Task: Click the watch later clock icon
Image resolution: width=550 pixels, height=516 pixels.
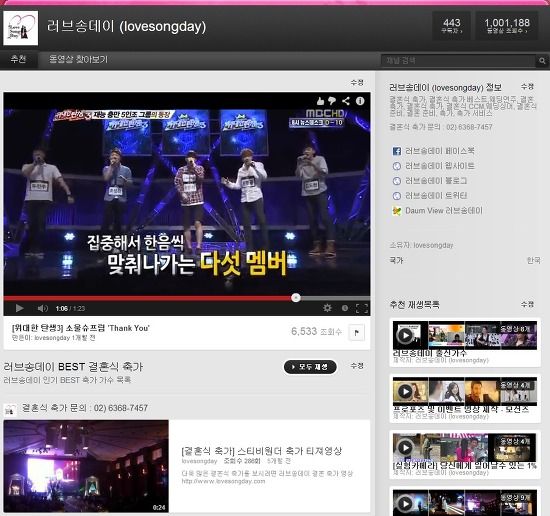Action: click(345, 308)
